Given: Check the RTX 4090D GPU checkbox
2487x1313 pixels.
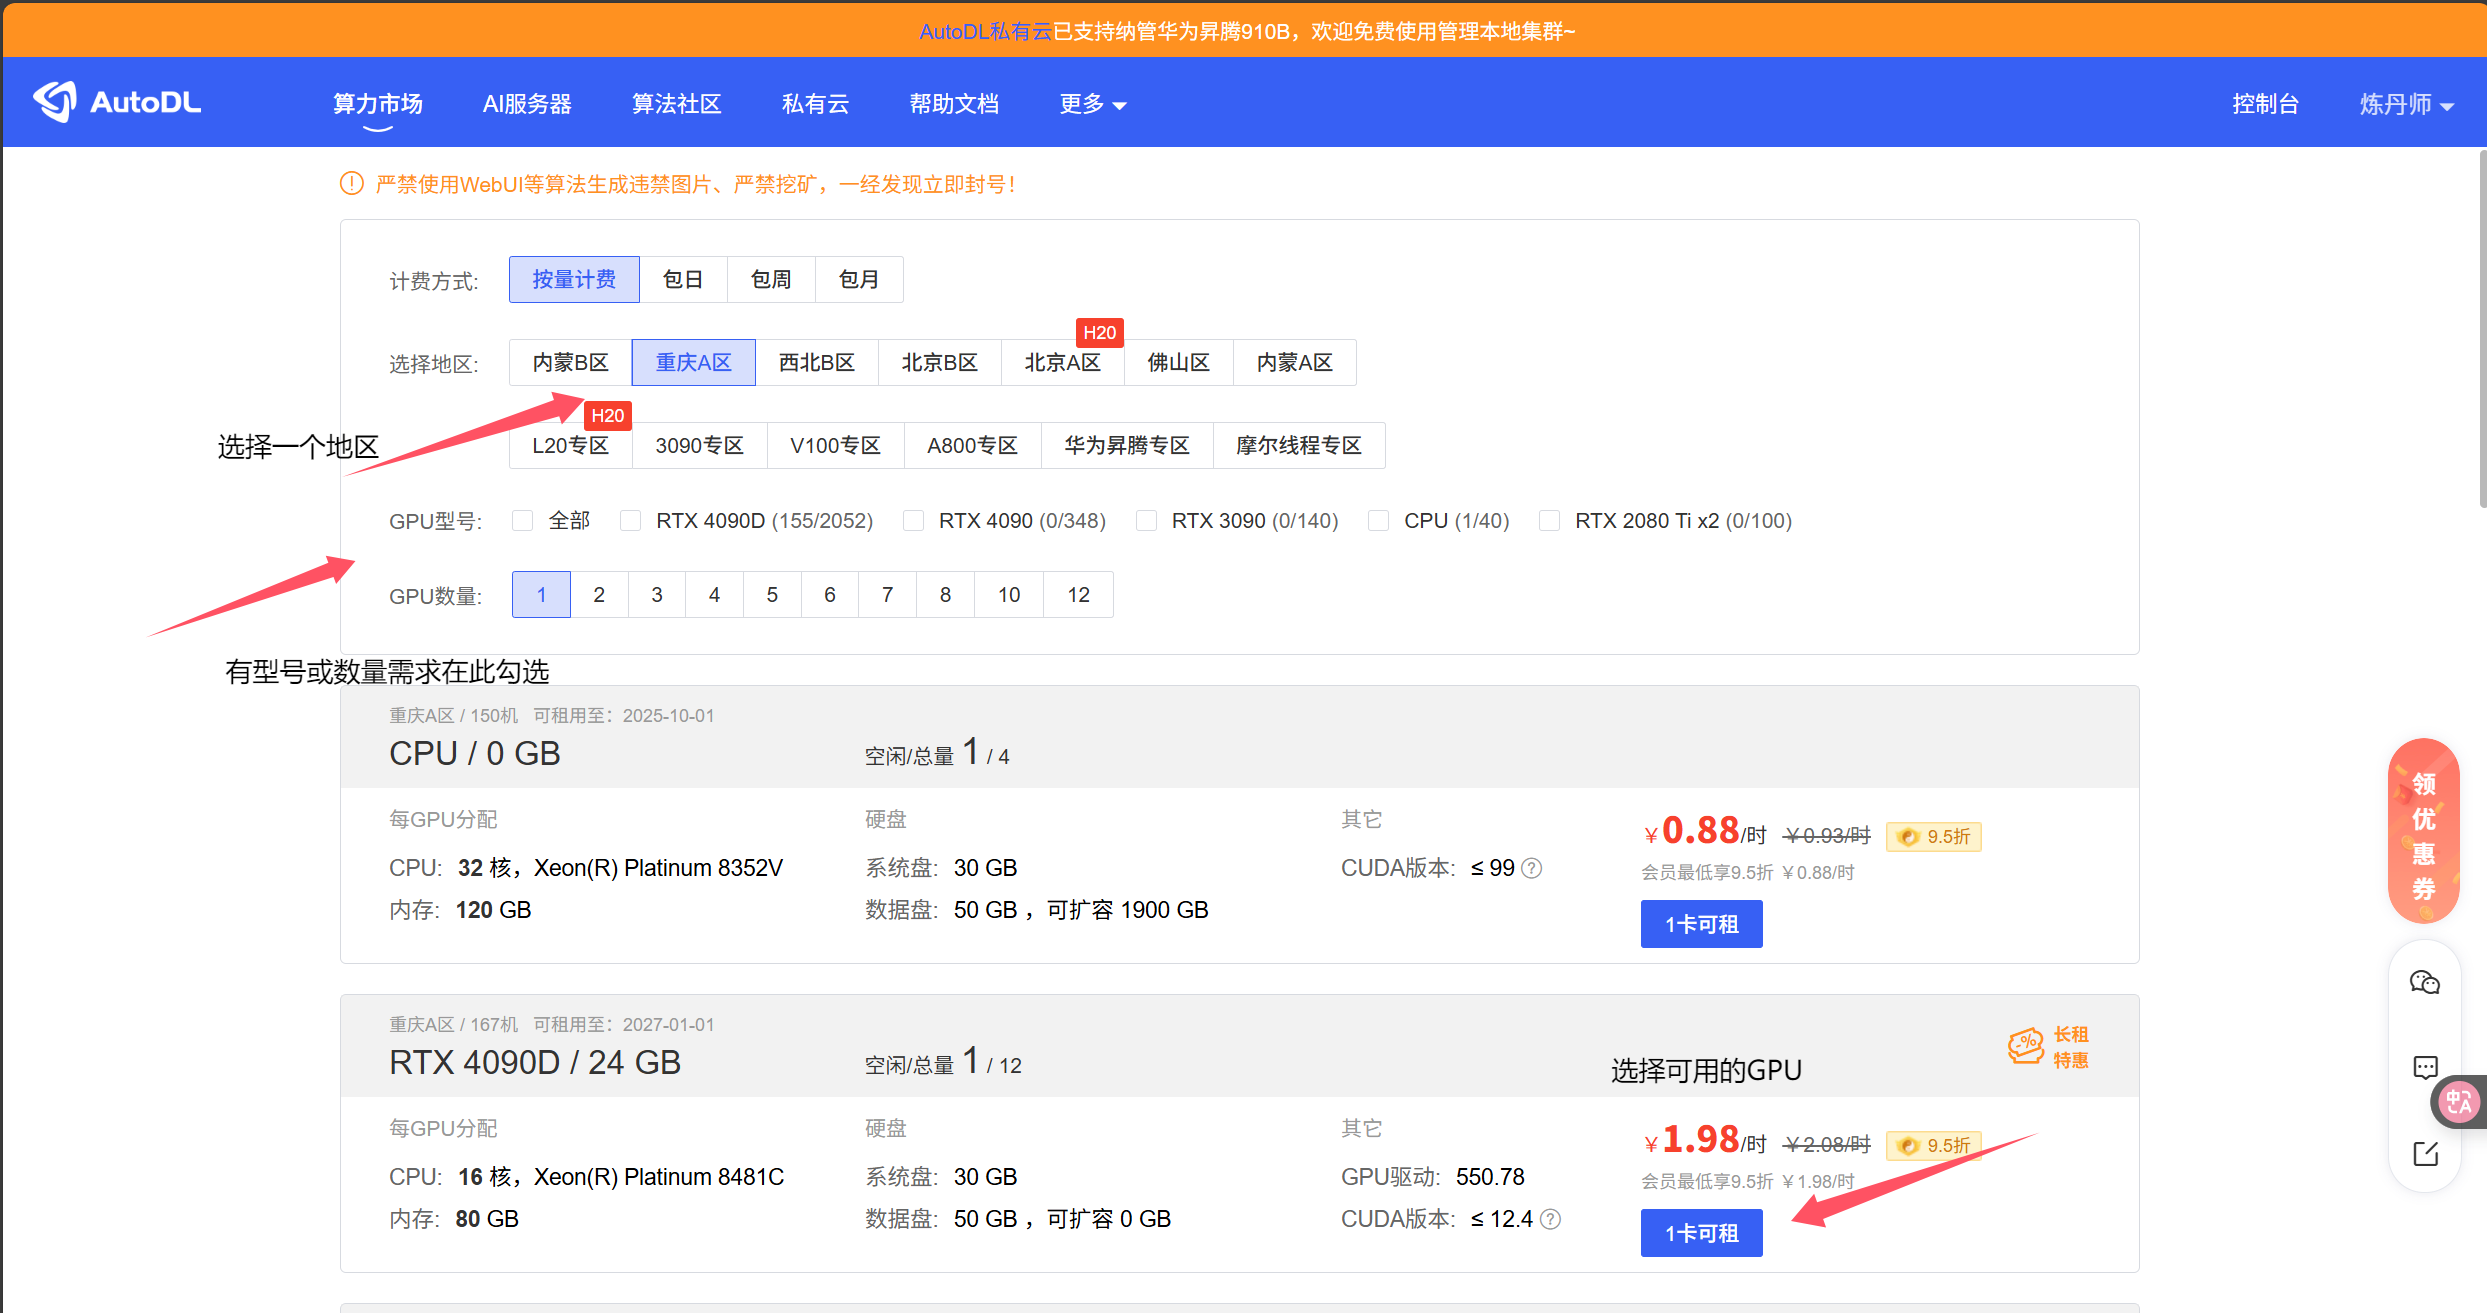Looking at the screenshot, I should [x=630, y=521].
